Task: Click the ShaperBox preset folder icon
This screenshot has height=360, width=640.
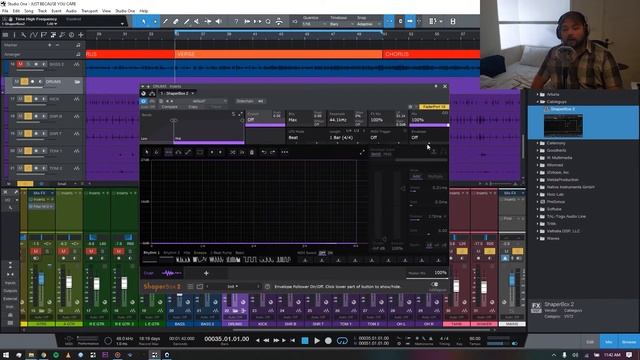Action: [x=200, y=287]
